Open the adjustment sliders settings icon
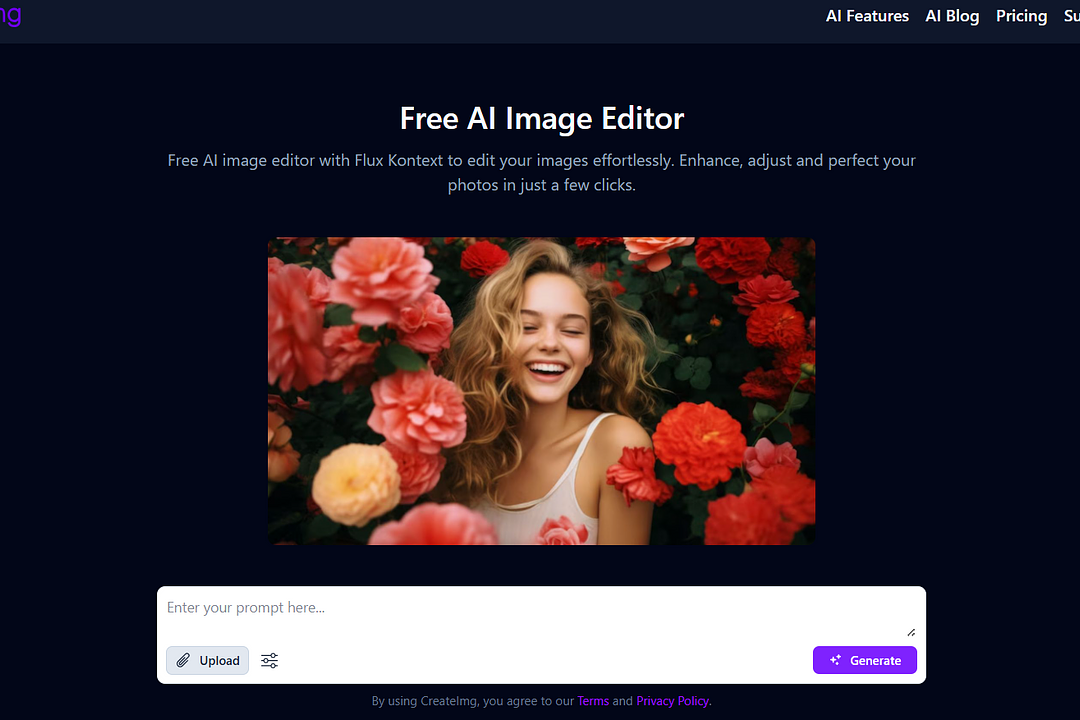The image size is (1080, 720). [x=269, y=660]
